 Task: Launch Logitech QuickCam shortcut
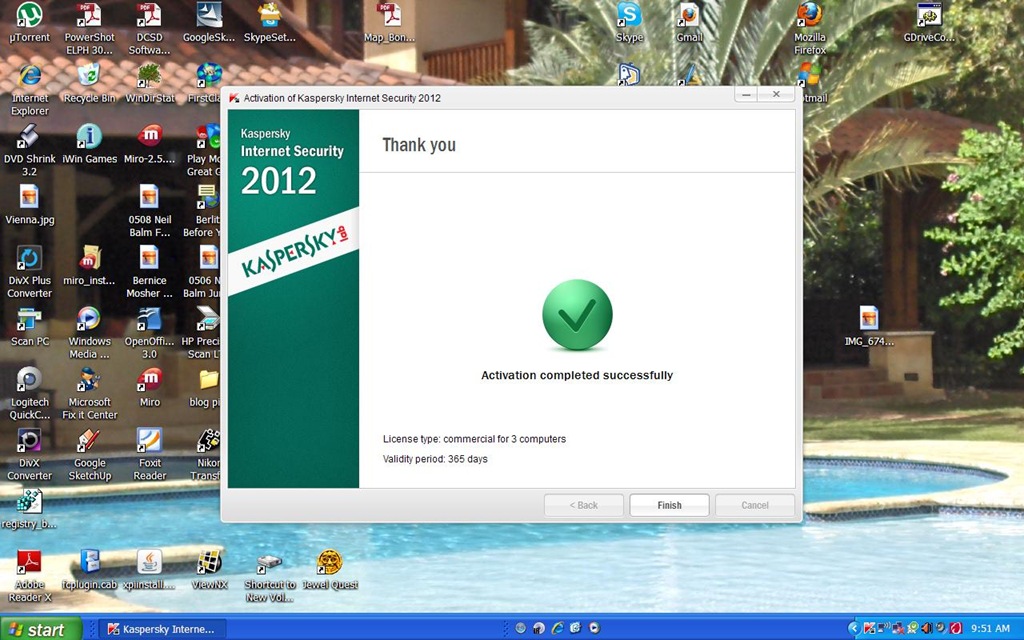coord(29,394)
